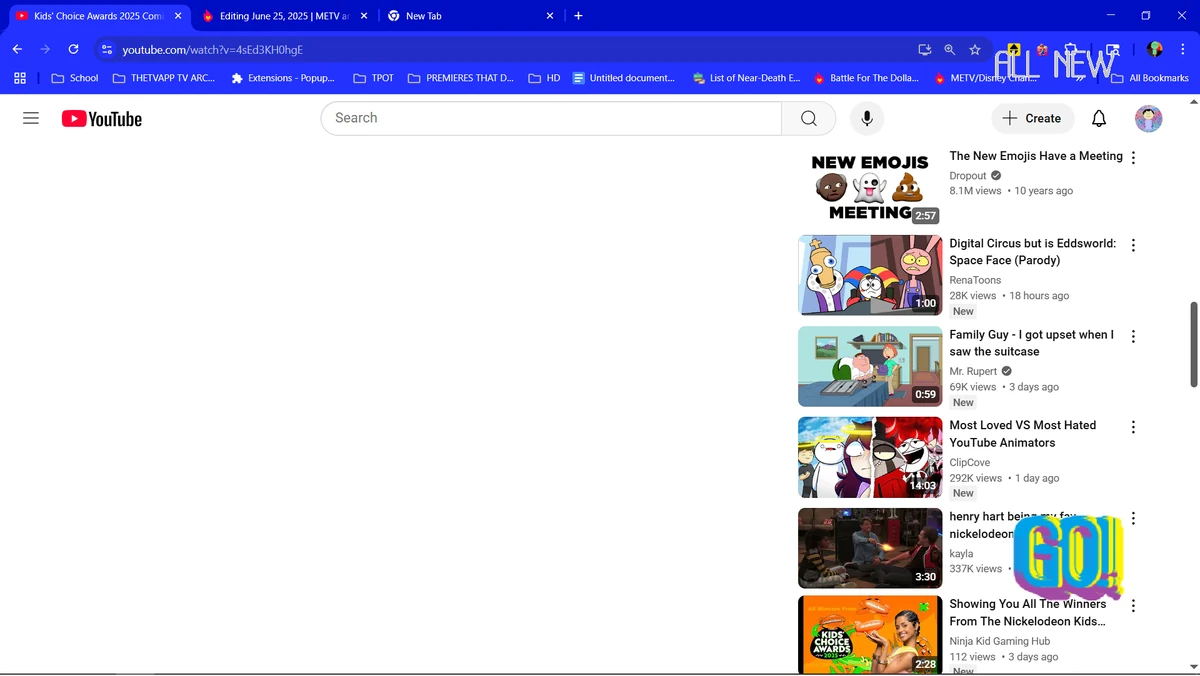This screenshot has height=676, width=1200.
Task: Click the send-to-devices icon in address bar
Action: coord(925,49)
